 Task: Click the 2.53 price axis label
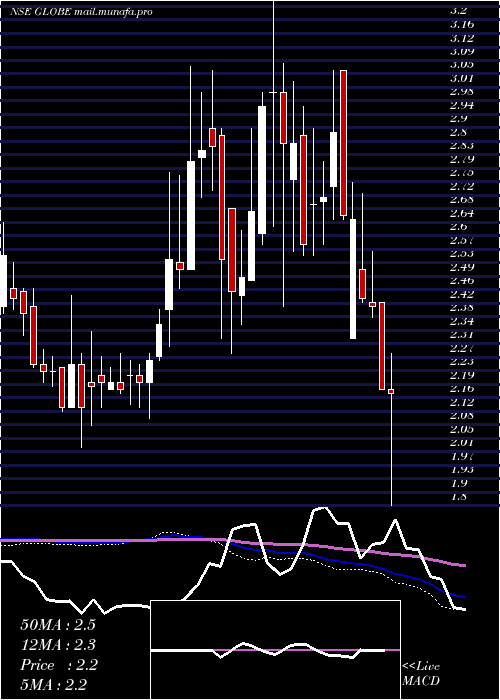(462, 254)
